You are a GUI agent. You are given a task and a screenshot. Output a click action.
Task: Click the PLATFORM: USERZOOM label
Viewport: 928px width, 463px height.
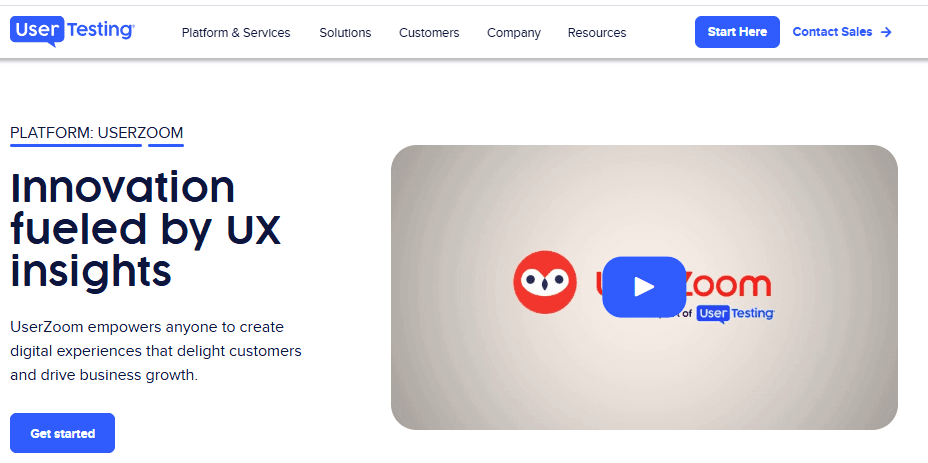(x=97, y=133)
